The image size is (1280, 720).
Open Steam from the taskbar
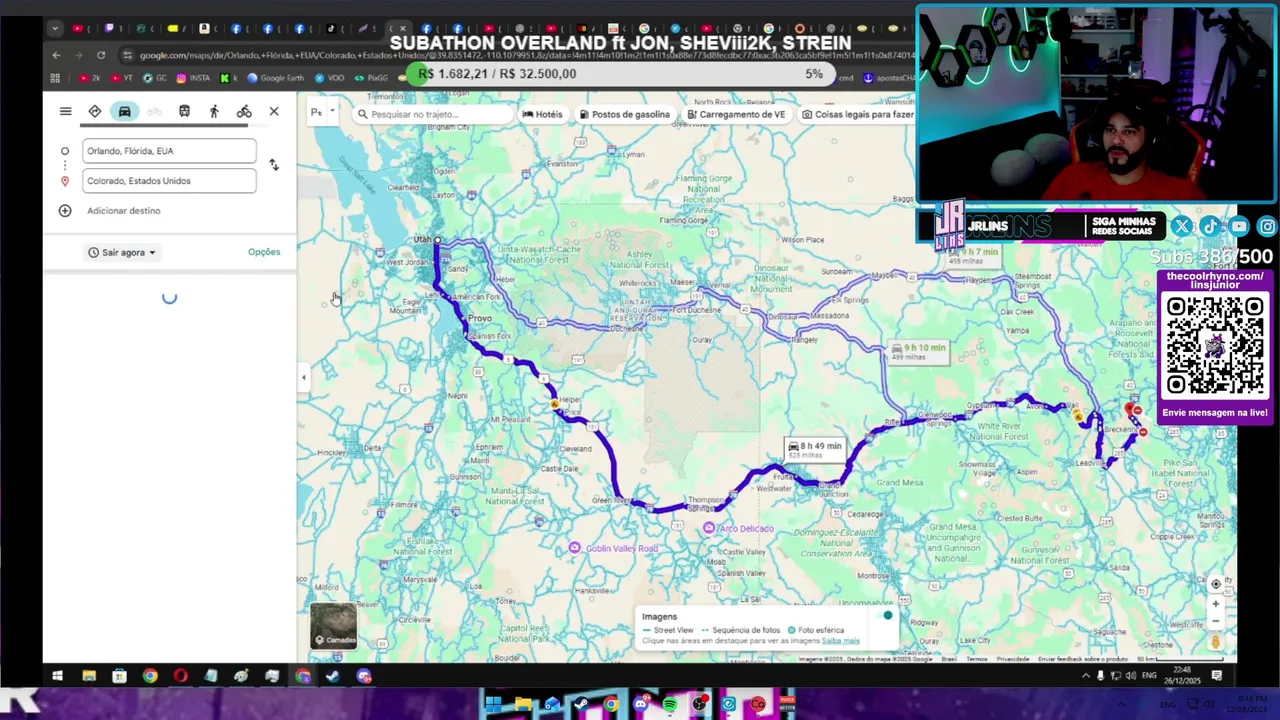pyautogui.click(x=333, y=676)
